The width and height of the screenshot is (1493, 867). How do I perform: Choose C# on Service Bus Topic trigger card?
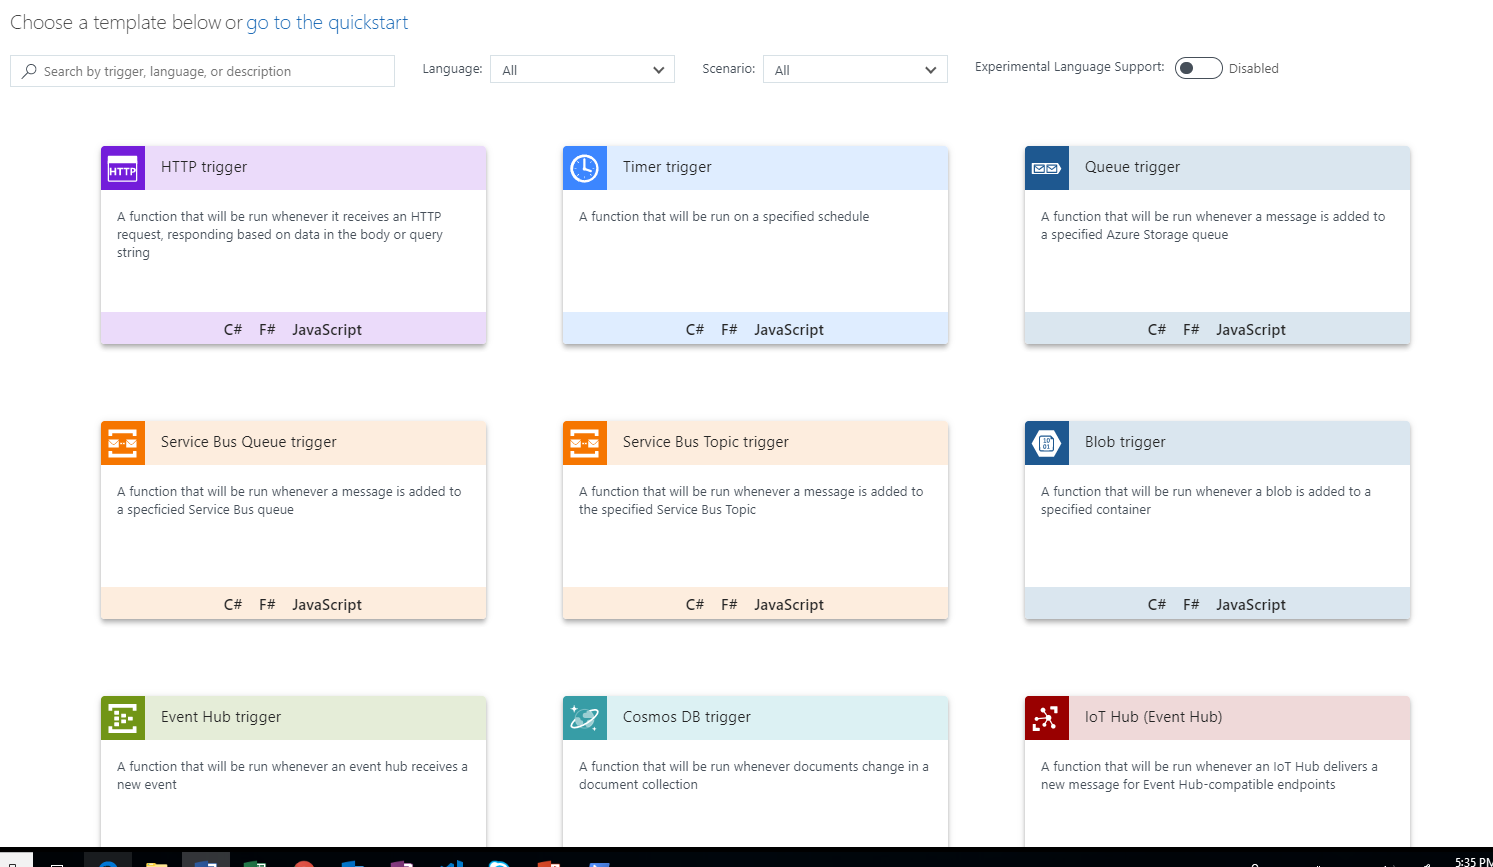pyautogui.click(x=695, y=604)
